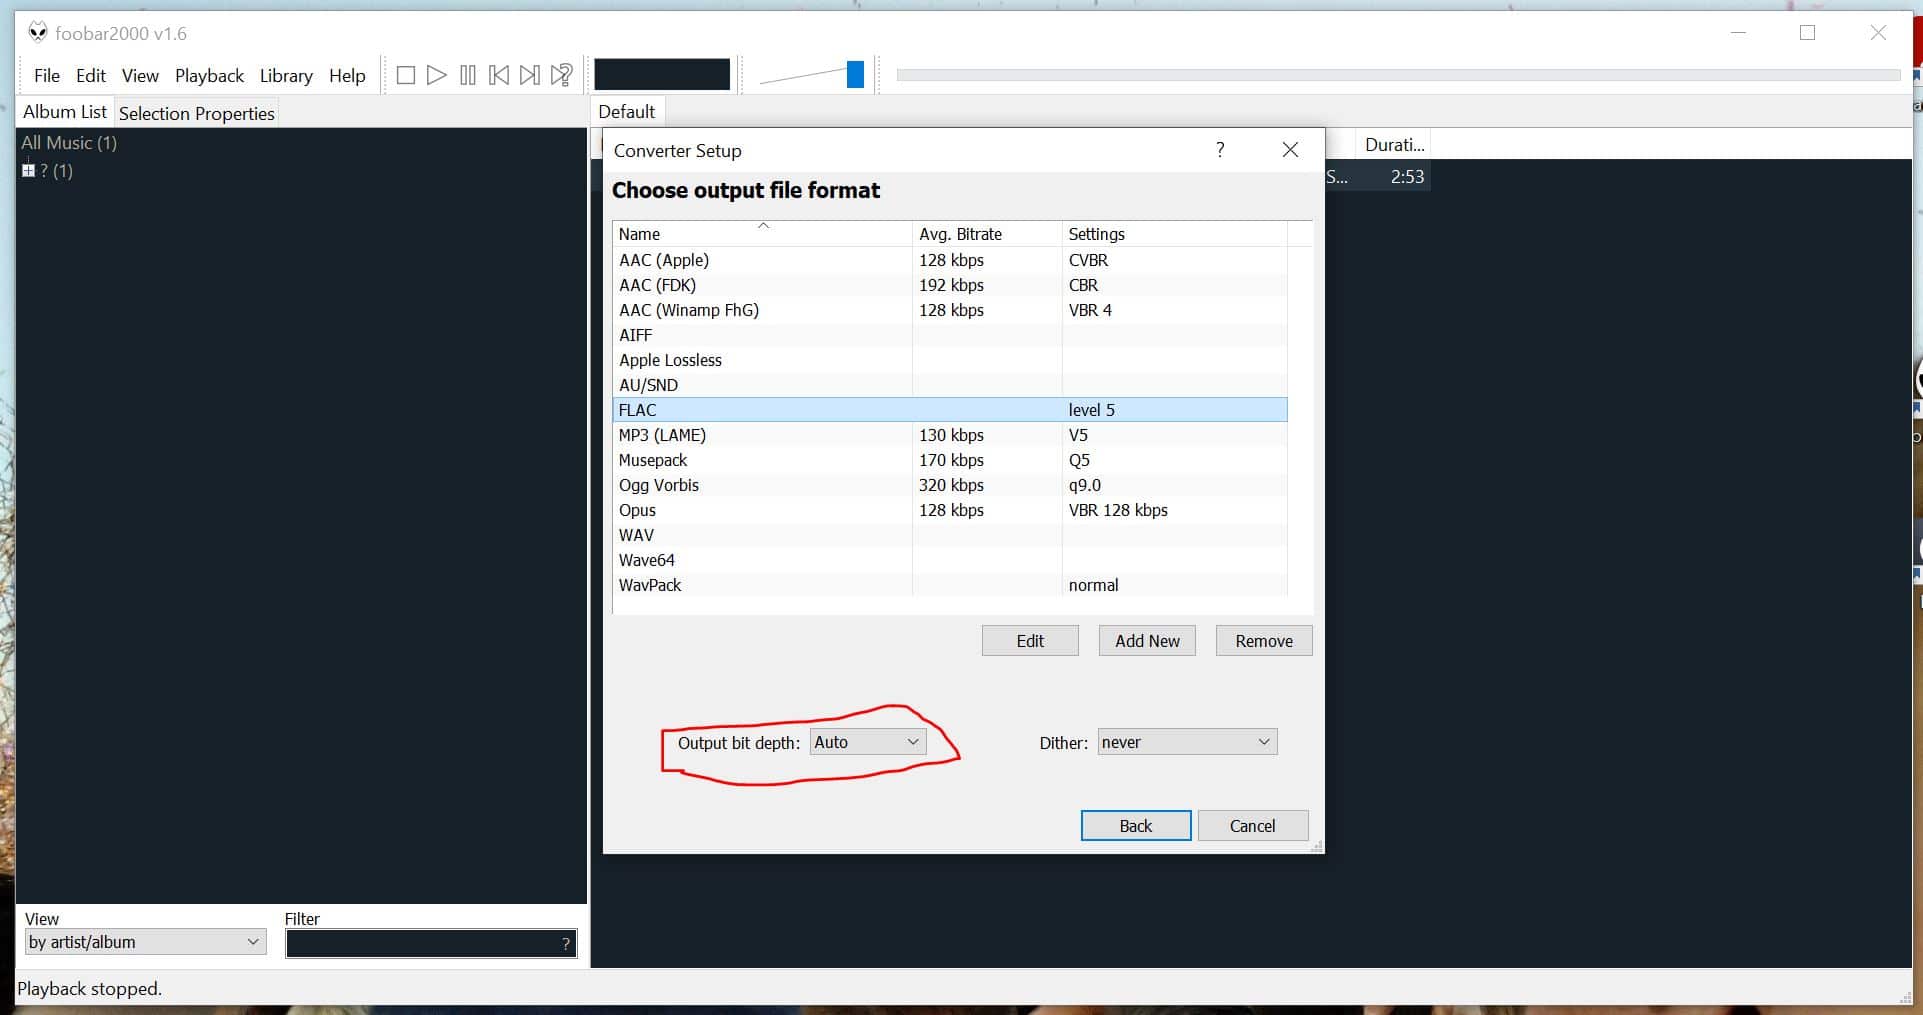Select the Opus format row
This screenshot has width=1923, height=1015.
click(950, 510)
